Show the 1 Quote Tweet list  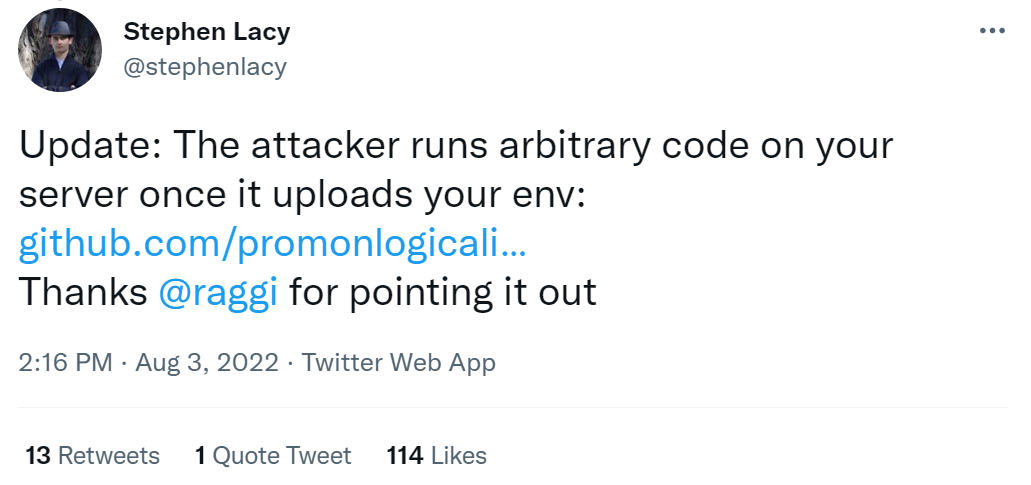pos(273,456)
